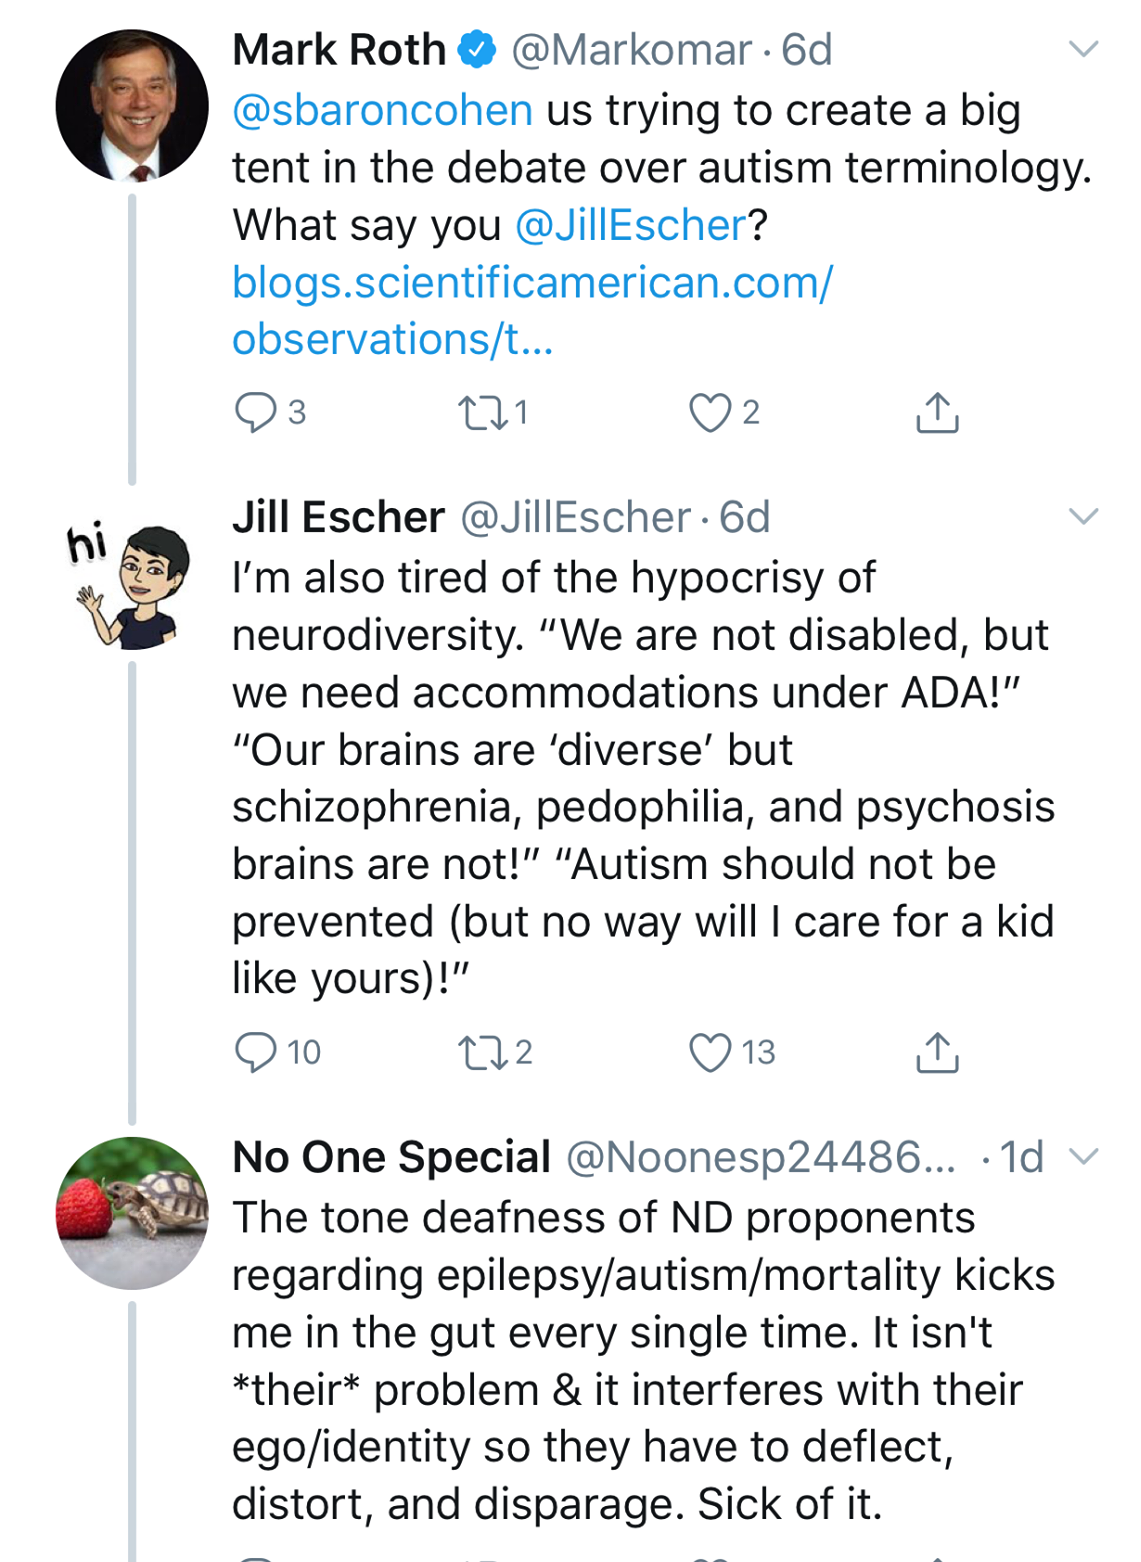Open dropdown menu on Mark Roth's tweet
Image resolution: width=1141 pixels, height=1562 pixels.
1084,49
